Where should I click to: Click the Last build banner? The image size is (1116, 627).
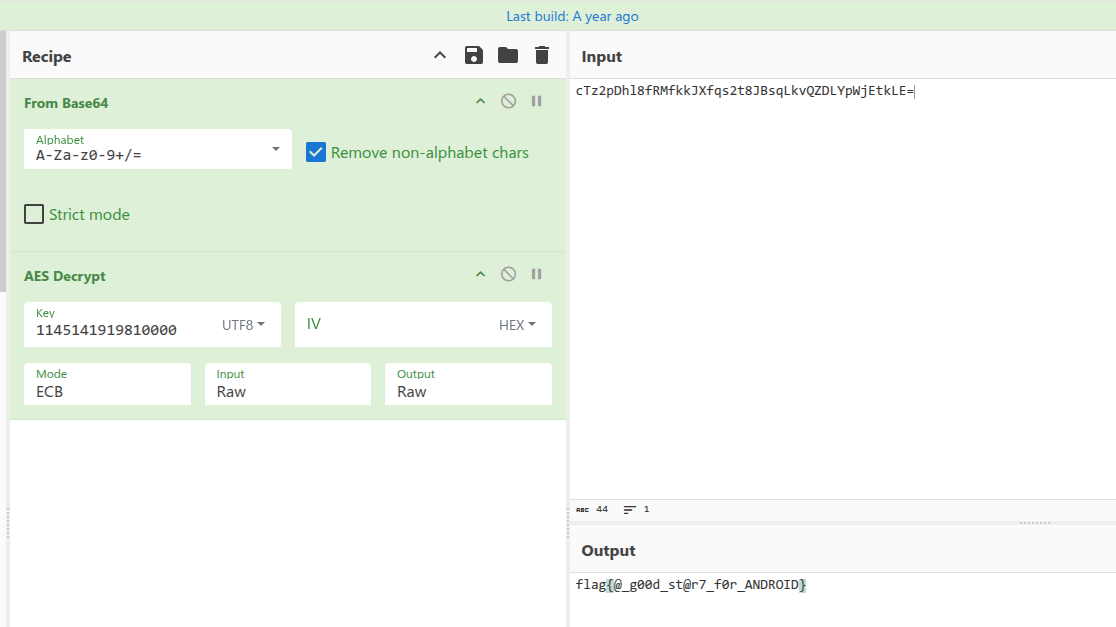(x=572, y=16)
